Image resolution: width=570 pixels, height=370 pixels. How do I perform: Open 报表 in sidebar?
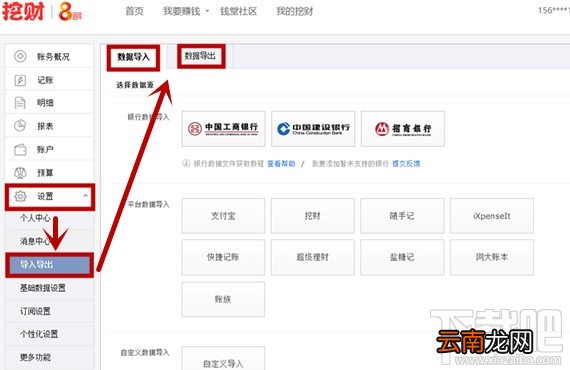click(49, 126)
